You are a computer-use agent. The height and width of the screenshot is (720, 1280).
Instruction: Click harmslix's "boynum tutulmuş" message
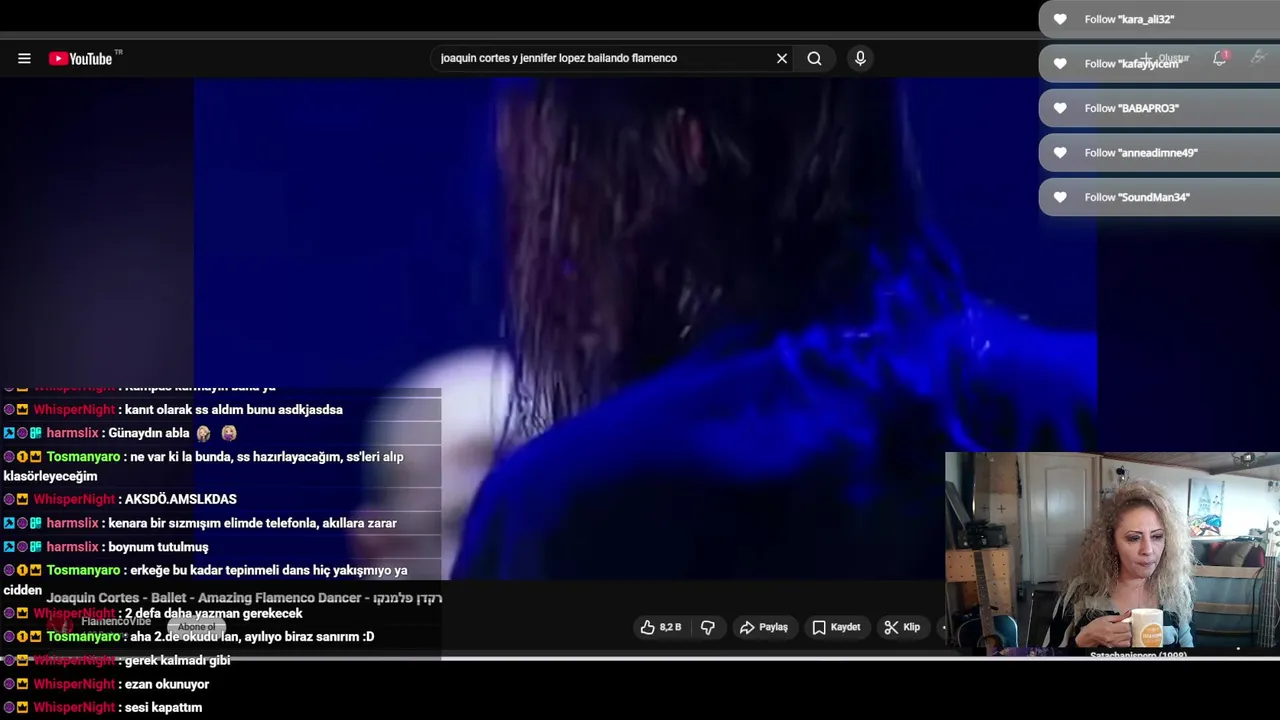point(106,547)
